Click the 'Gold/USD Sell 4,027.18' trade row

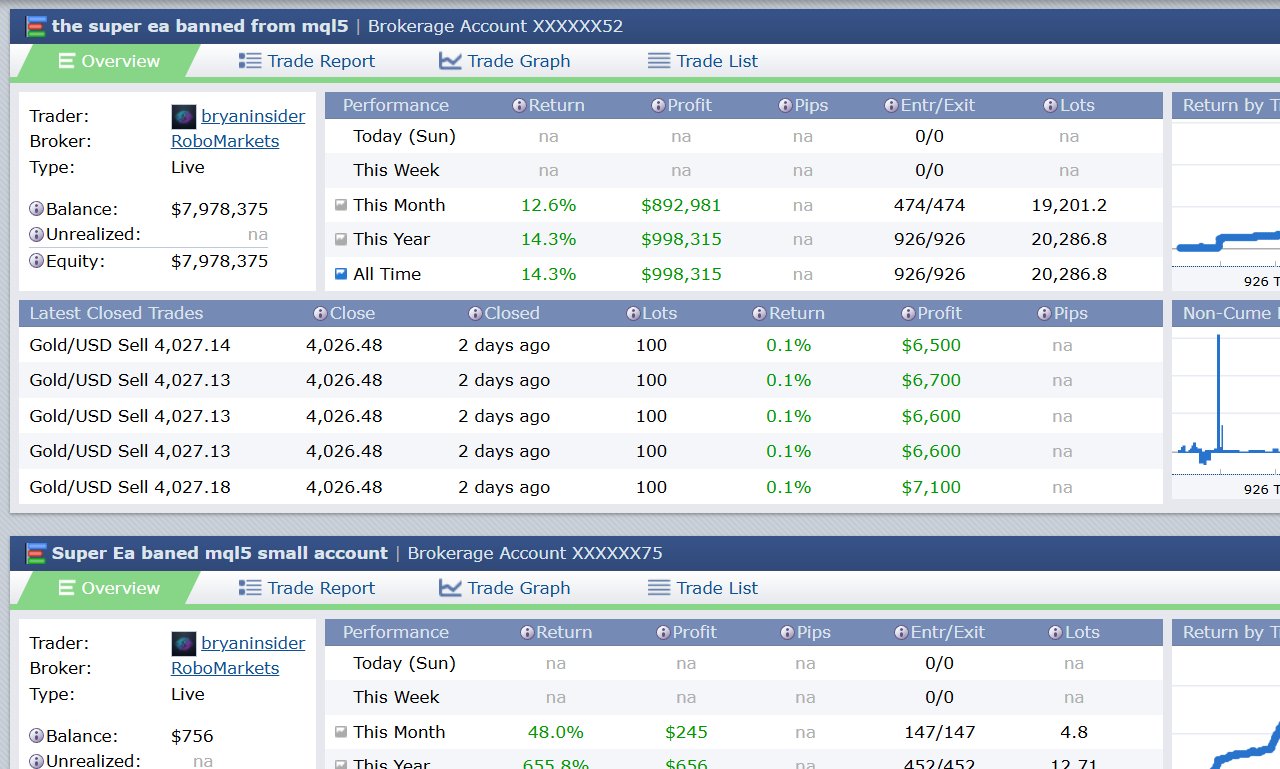(x=591, y=487)
